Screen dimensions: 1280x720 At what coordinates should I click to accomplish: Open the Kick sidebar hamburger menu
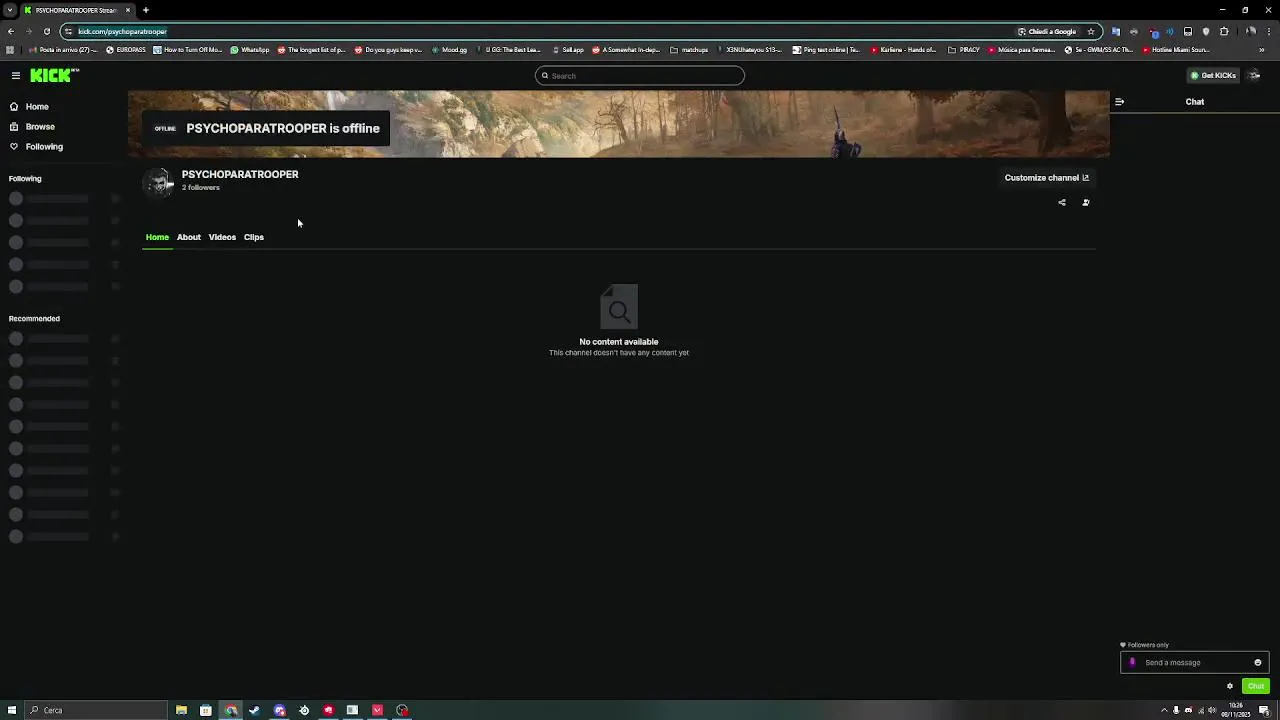coord(16,75)
